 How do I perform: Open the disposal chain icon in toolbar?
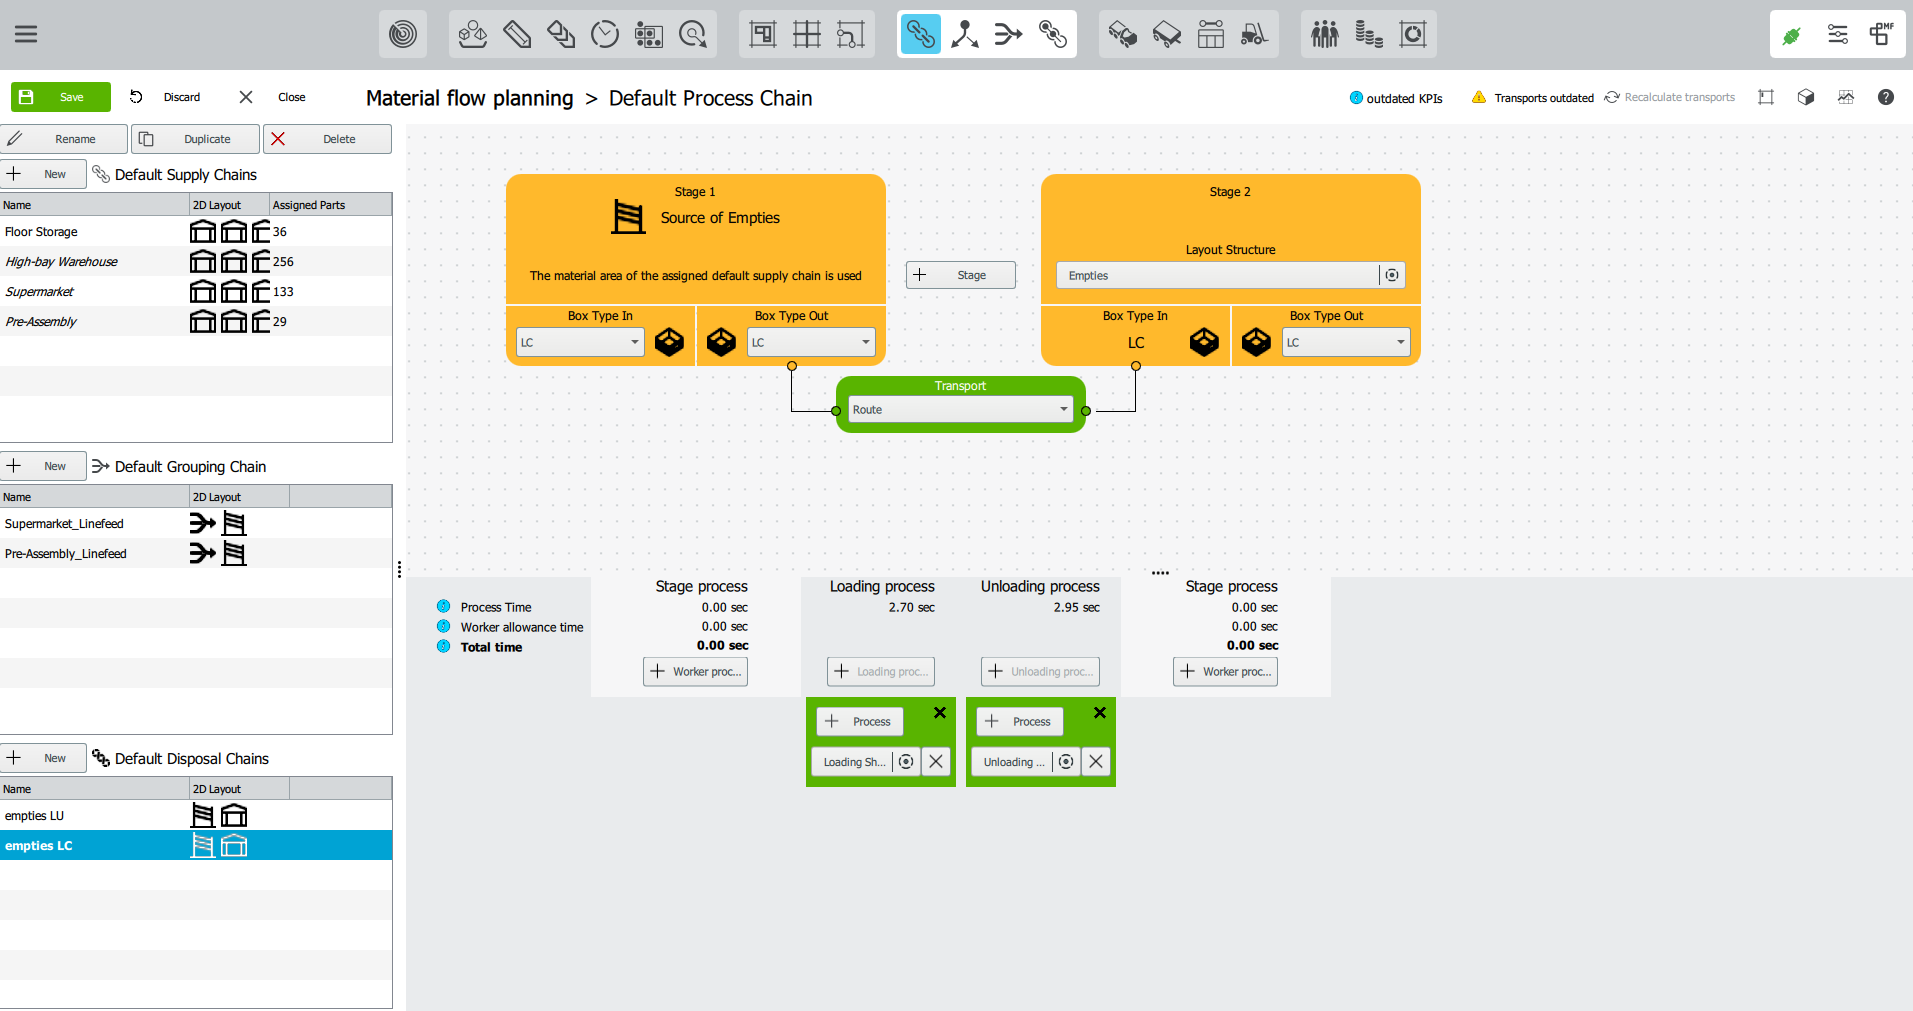point(1053,35)
